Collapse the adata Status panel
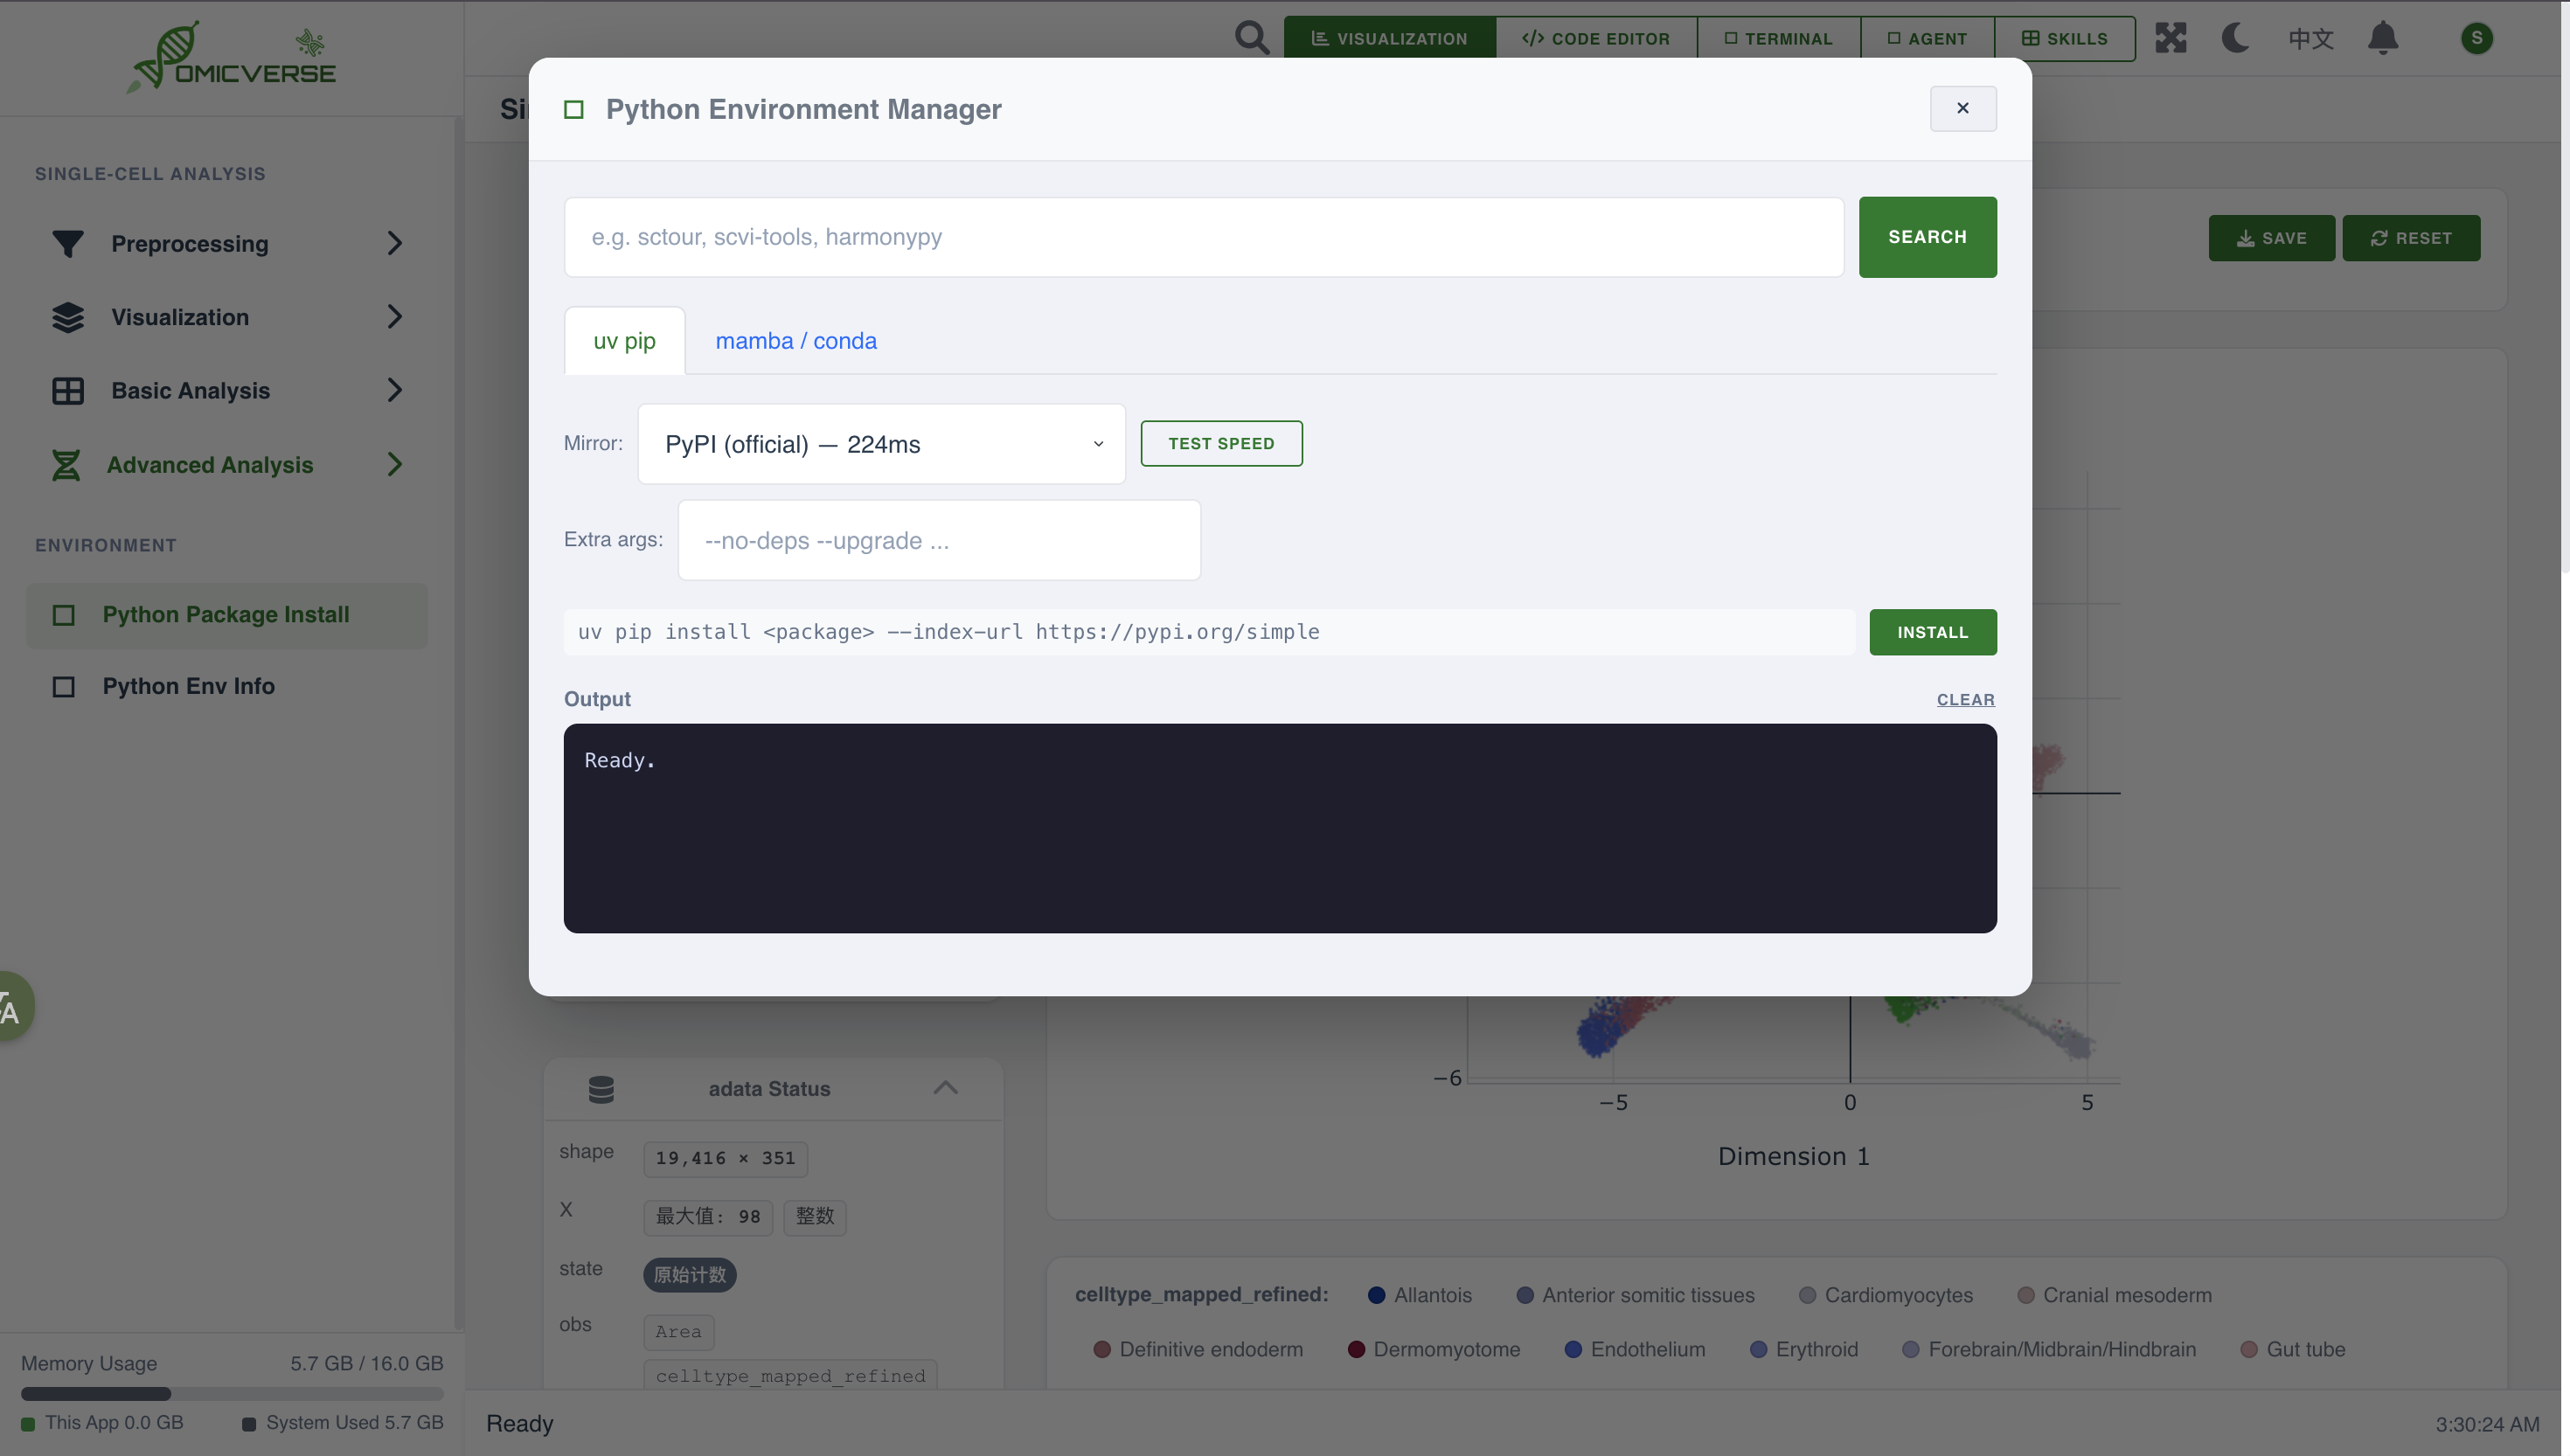 point(945,1088)
